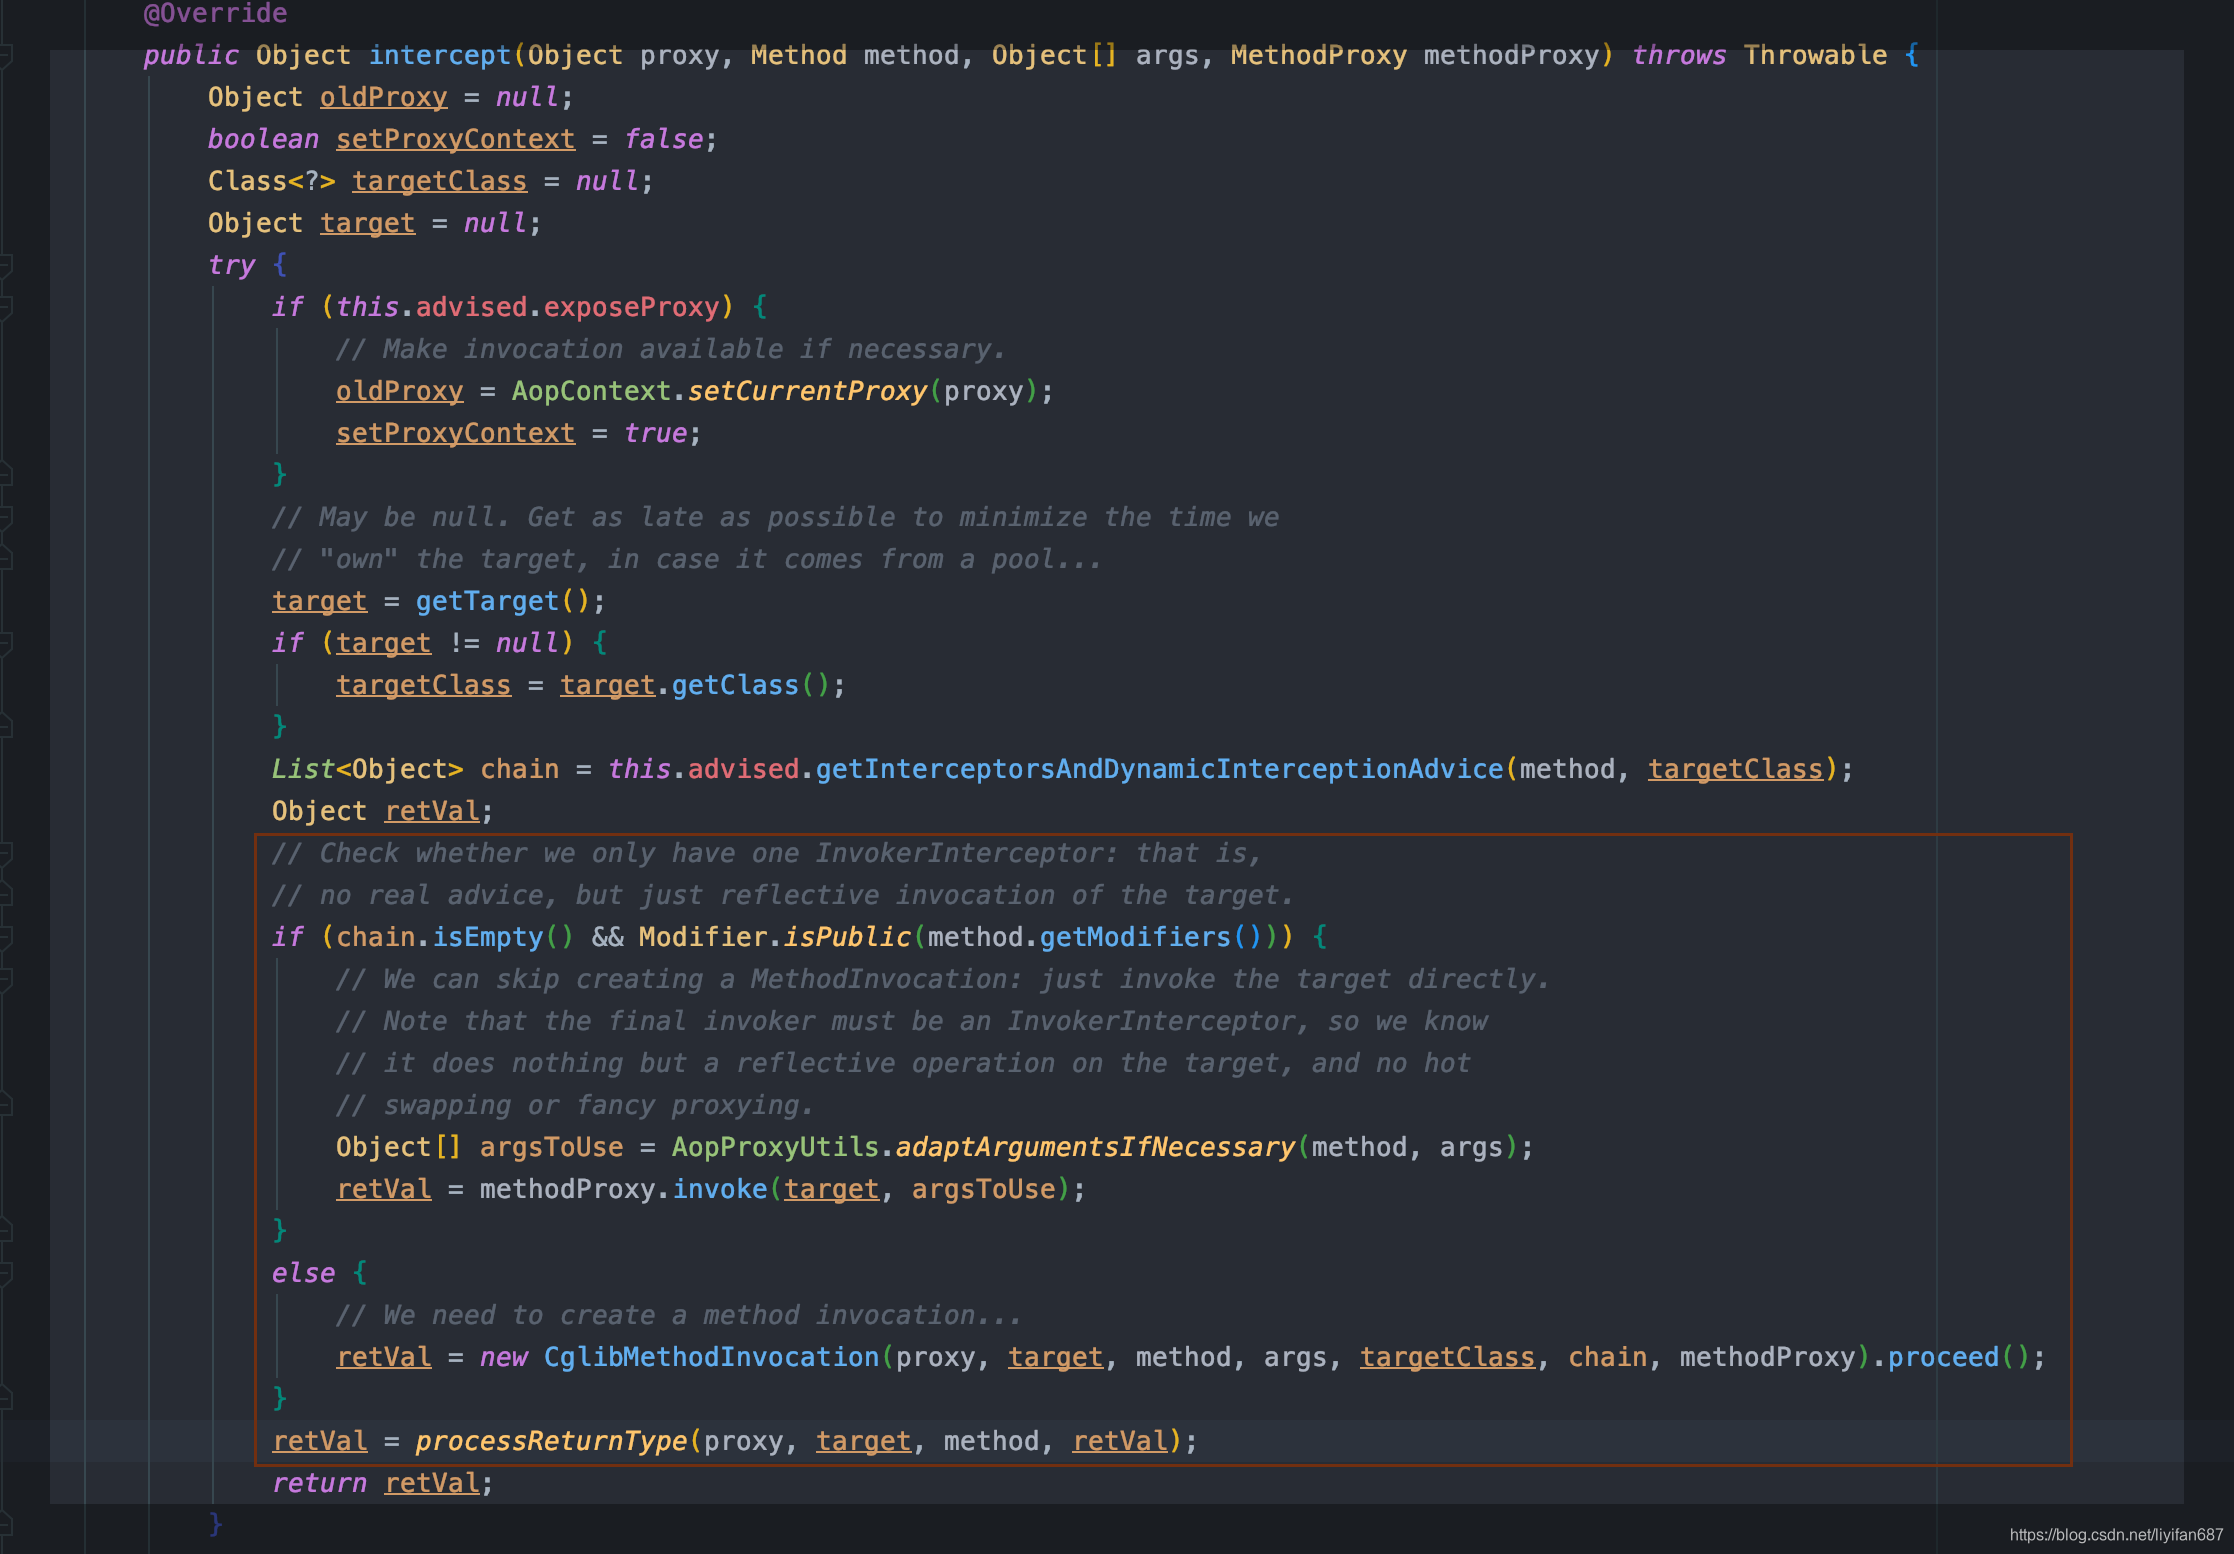This screenshot has width=2234, height=1554.
Task: Collapse the intercept method fold marker
Action: 5,55
